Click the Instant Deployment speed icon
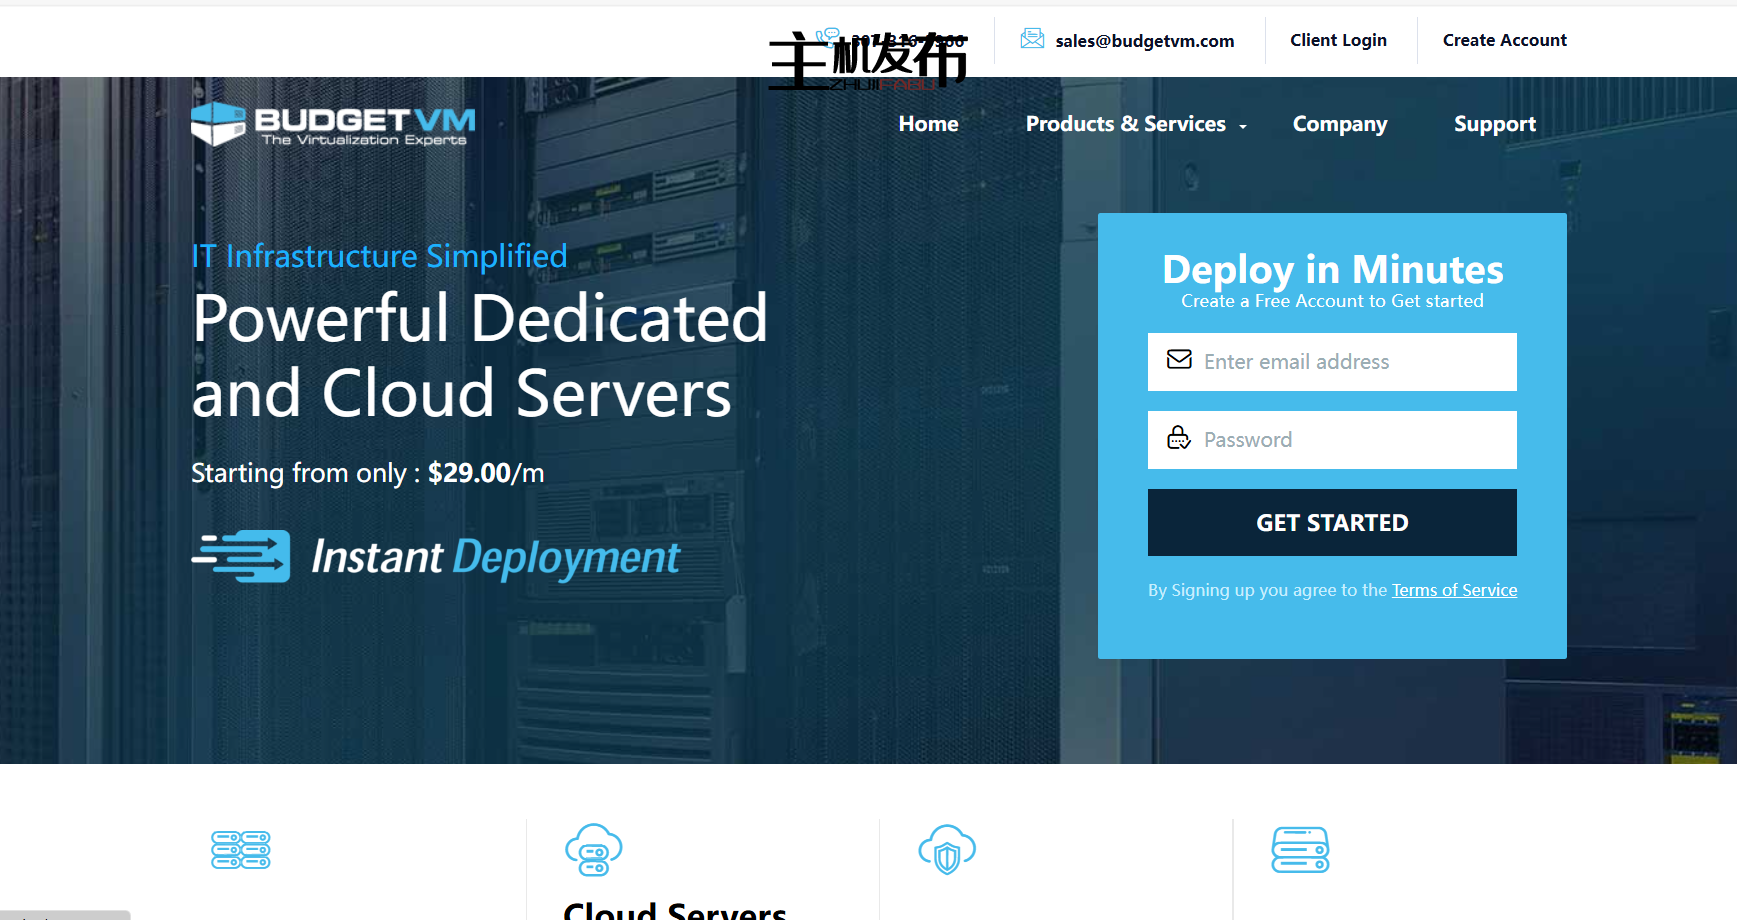Viewport: 1737px width, 920px height. tap(242, 556)
